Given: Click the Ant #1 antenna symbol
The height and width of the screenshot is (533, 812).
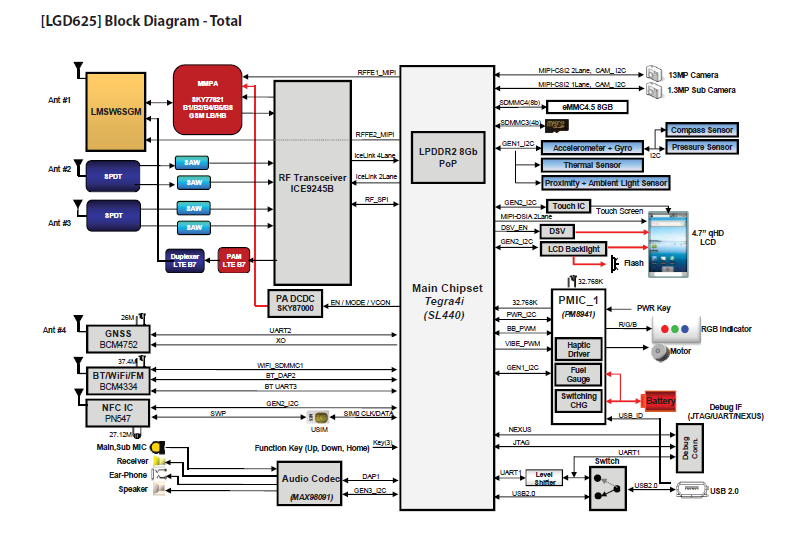Looking at the screenshot, I should click(79, 71).
